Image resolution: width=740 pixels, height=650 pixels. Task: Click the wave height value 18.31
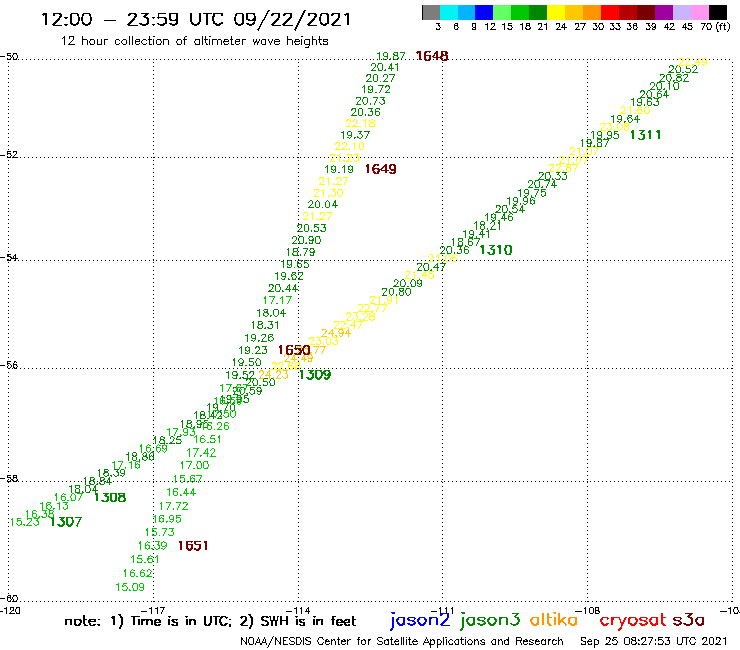(265, 325)
